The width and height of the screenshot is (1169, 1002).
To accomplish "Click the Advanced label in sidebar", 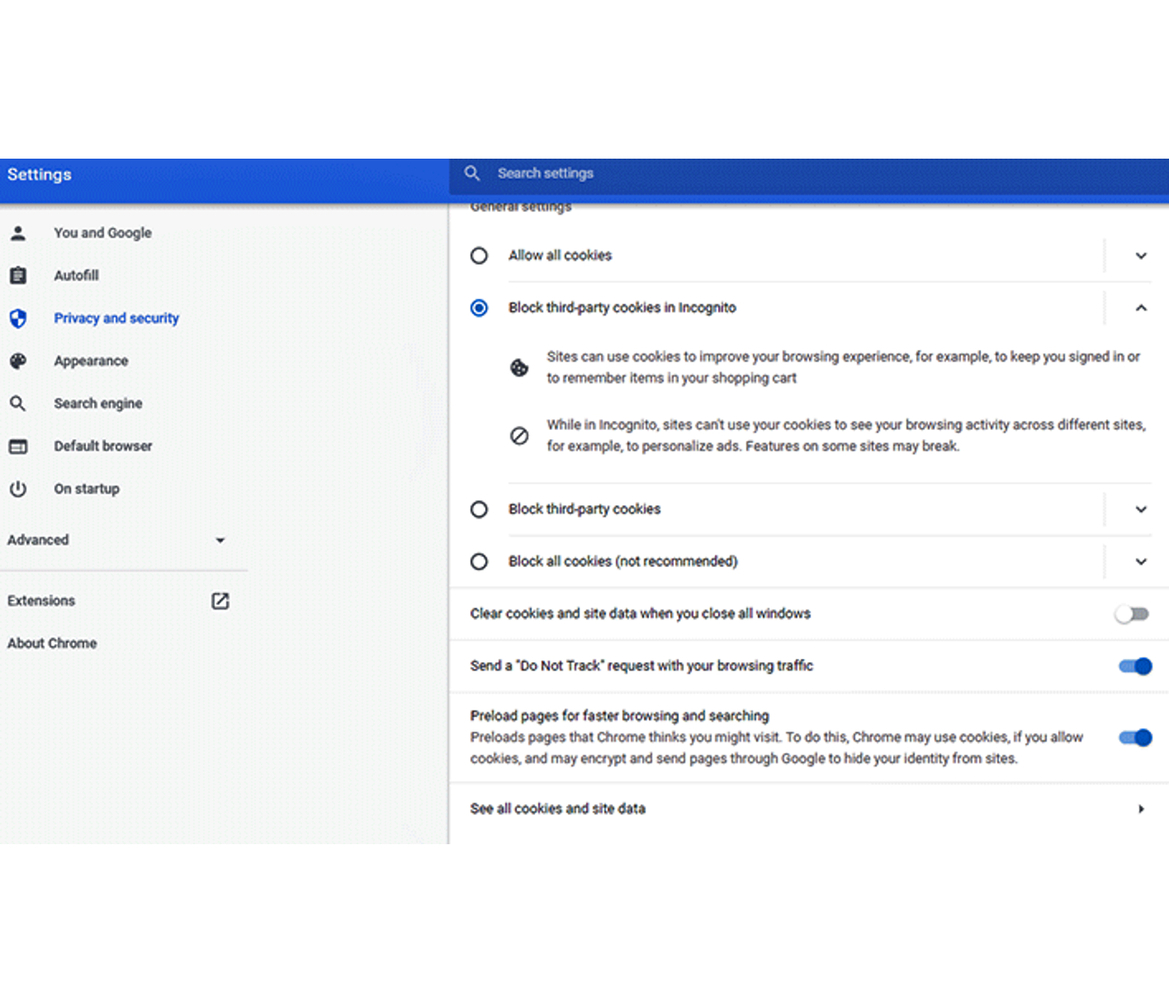I will tap(38, 540).
